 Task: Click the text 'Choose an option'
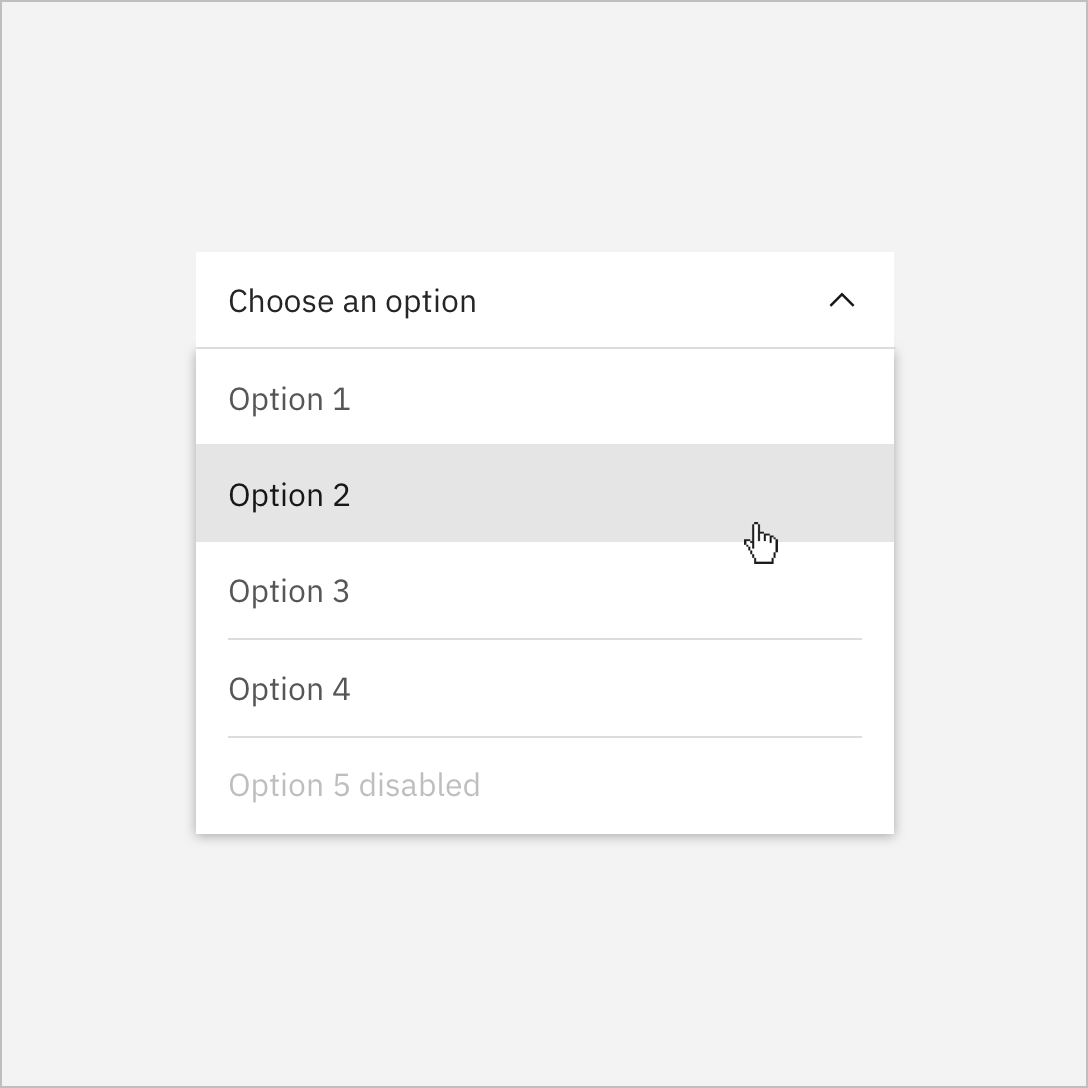coord(352,300)
